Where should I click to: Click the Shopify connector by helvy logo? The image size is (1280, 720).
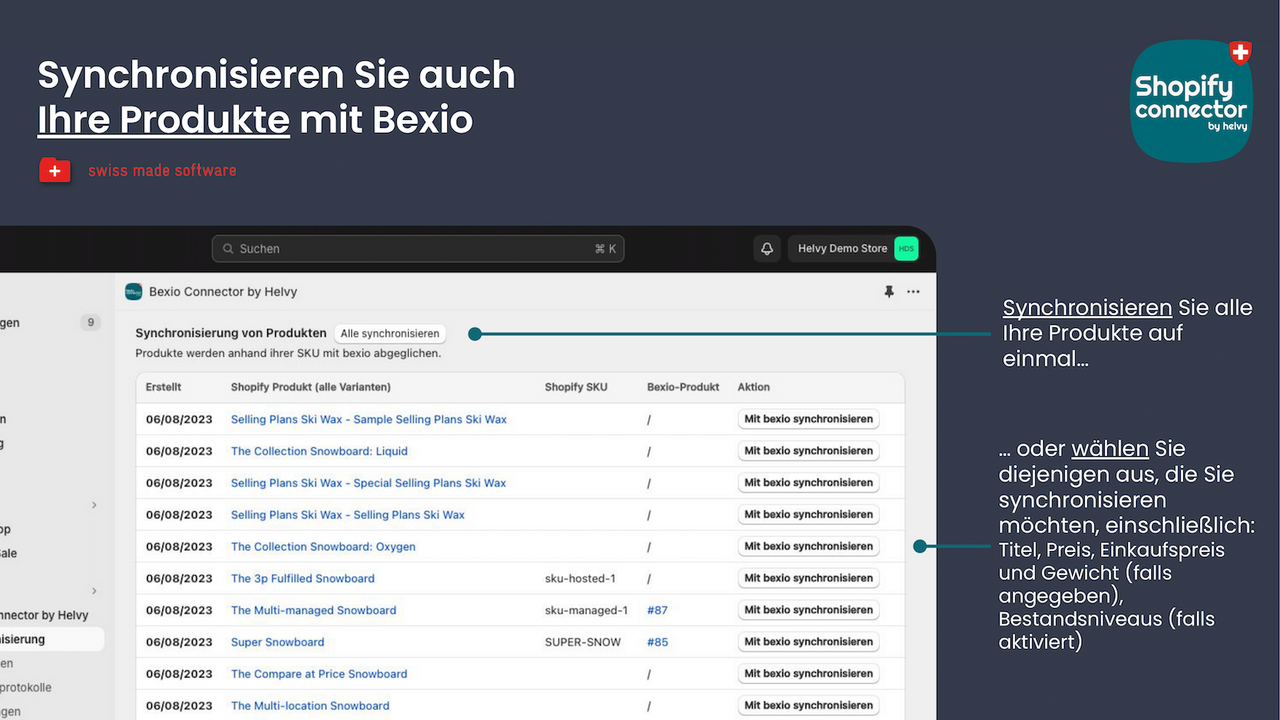1191,100
